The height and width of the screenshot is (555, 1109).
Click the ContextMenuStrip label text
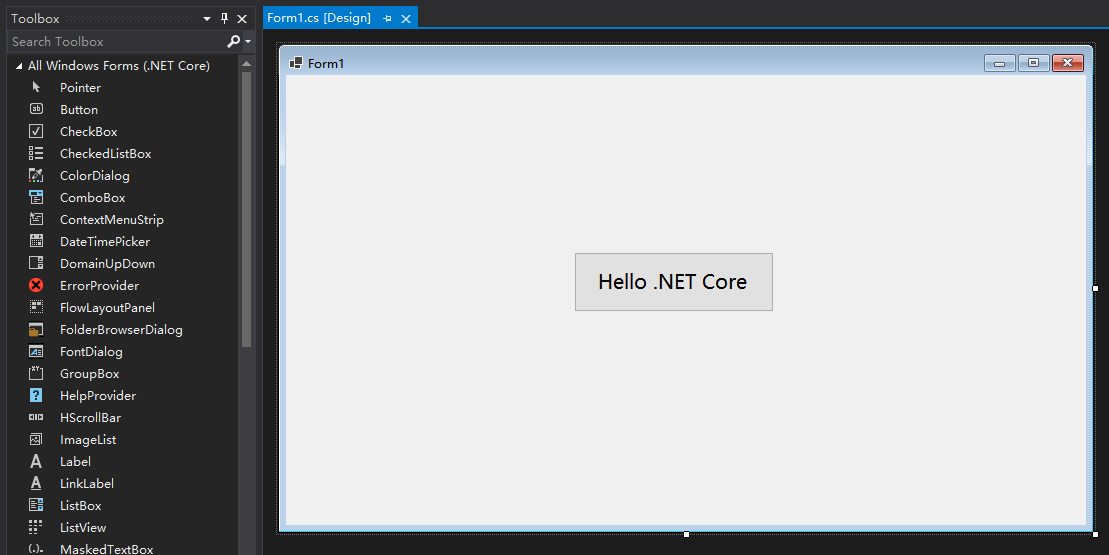pyautogui.click(x=112, y=220)
